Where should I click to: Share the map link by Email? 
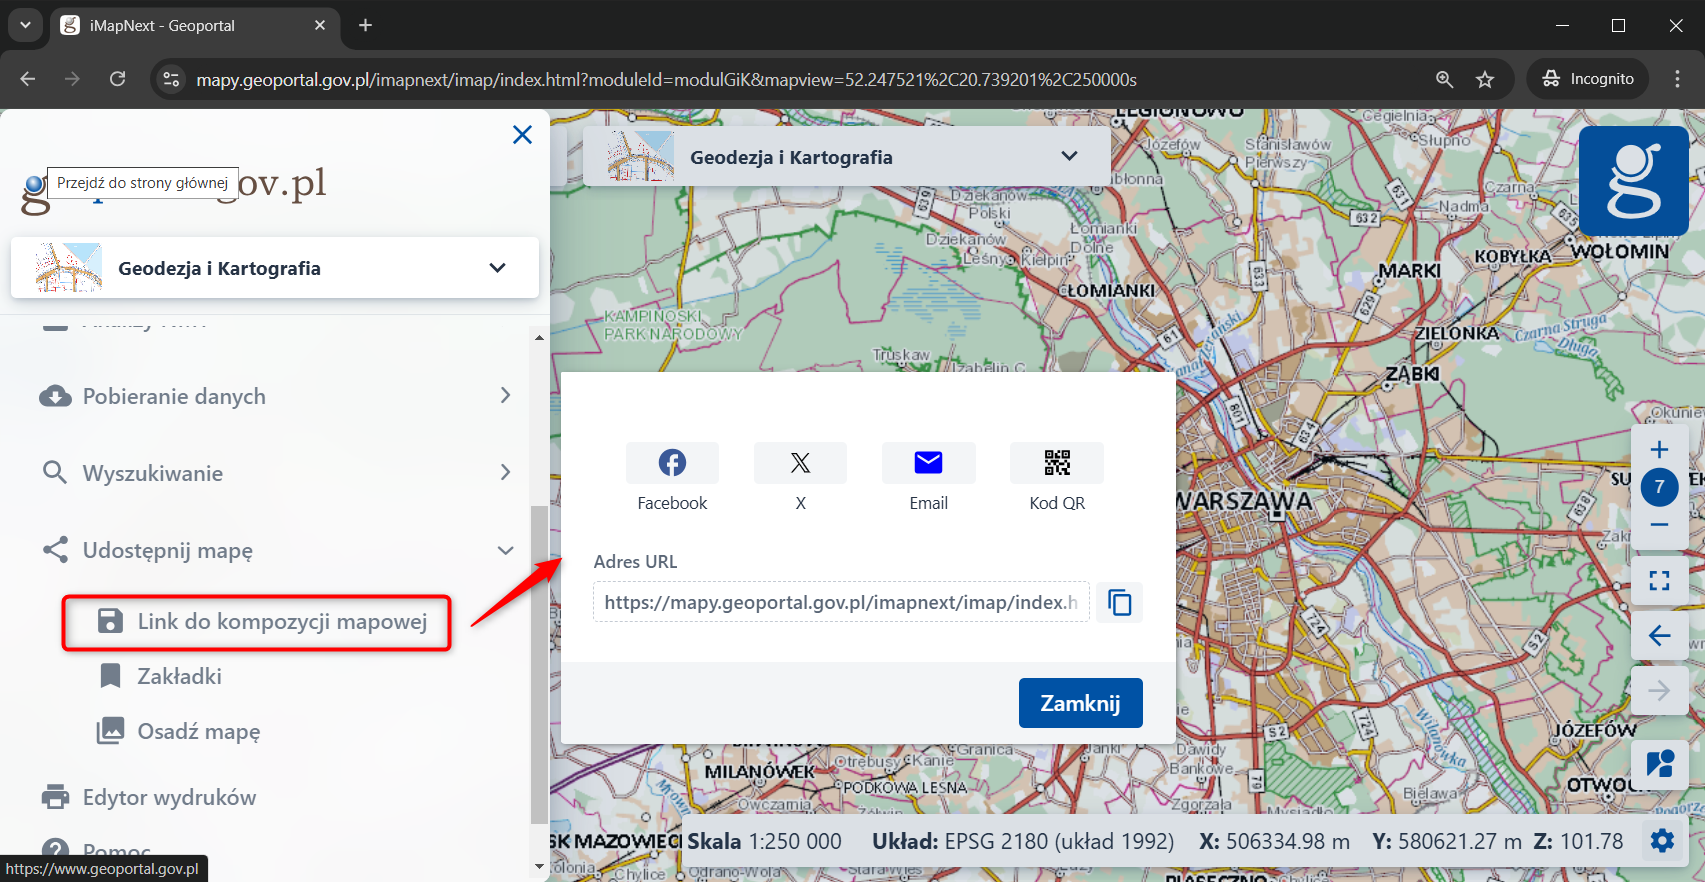click(x=928, y=463)
